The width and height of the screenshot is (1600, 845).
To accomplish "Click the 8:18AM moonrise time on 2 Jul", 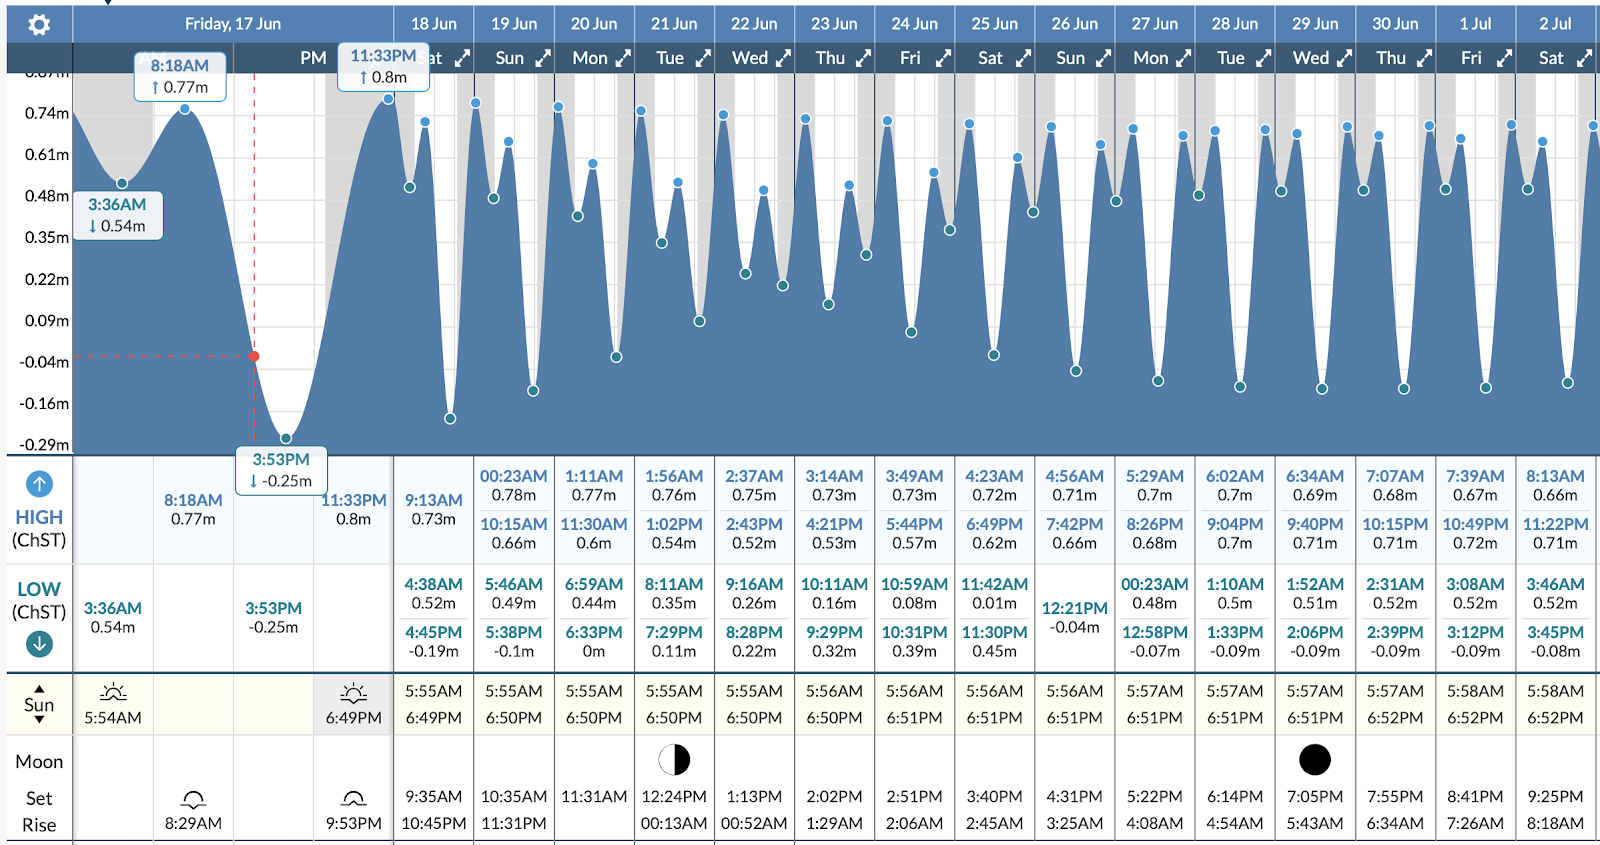I will point(1555,823).
